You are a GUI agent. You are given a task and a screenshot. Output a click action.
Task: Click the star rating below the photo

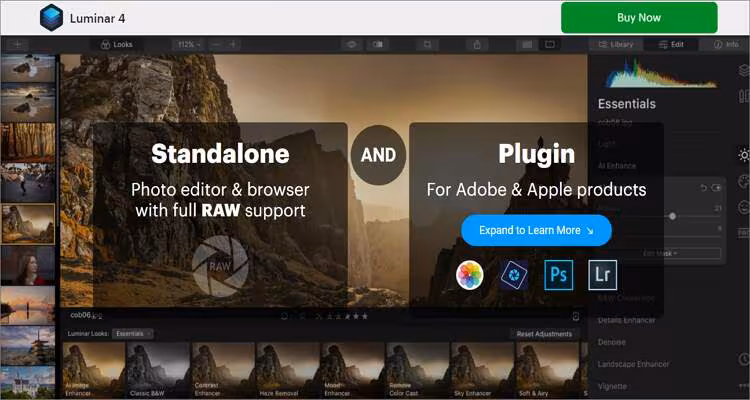click(347, 316)
